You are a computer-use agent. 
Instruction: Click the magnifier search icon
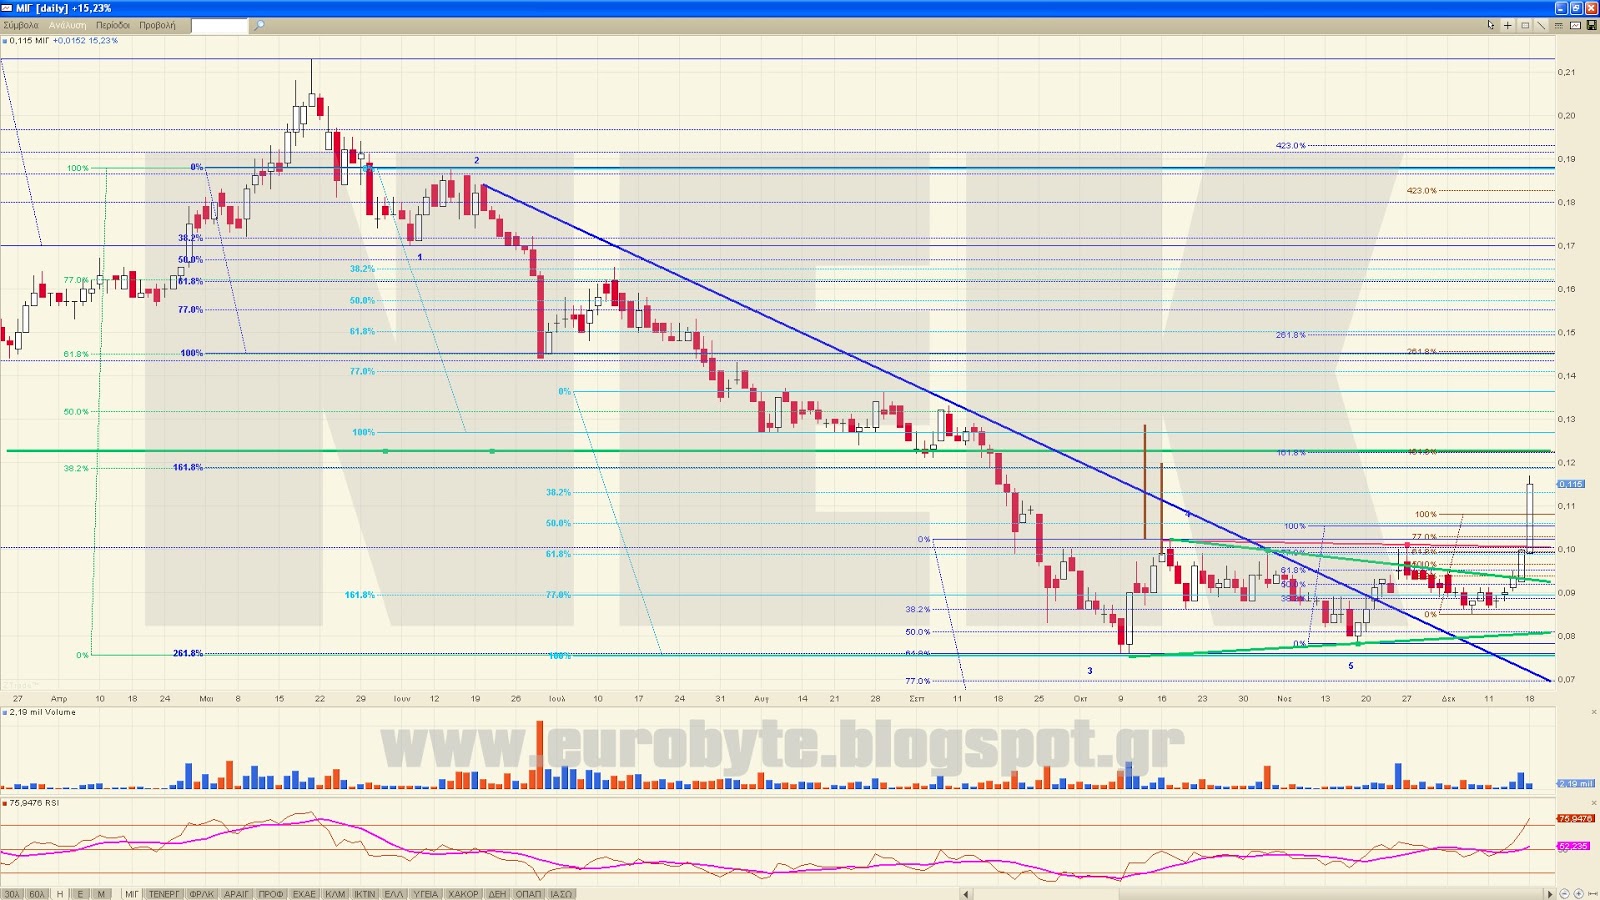coord(259,25)
